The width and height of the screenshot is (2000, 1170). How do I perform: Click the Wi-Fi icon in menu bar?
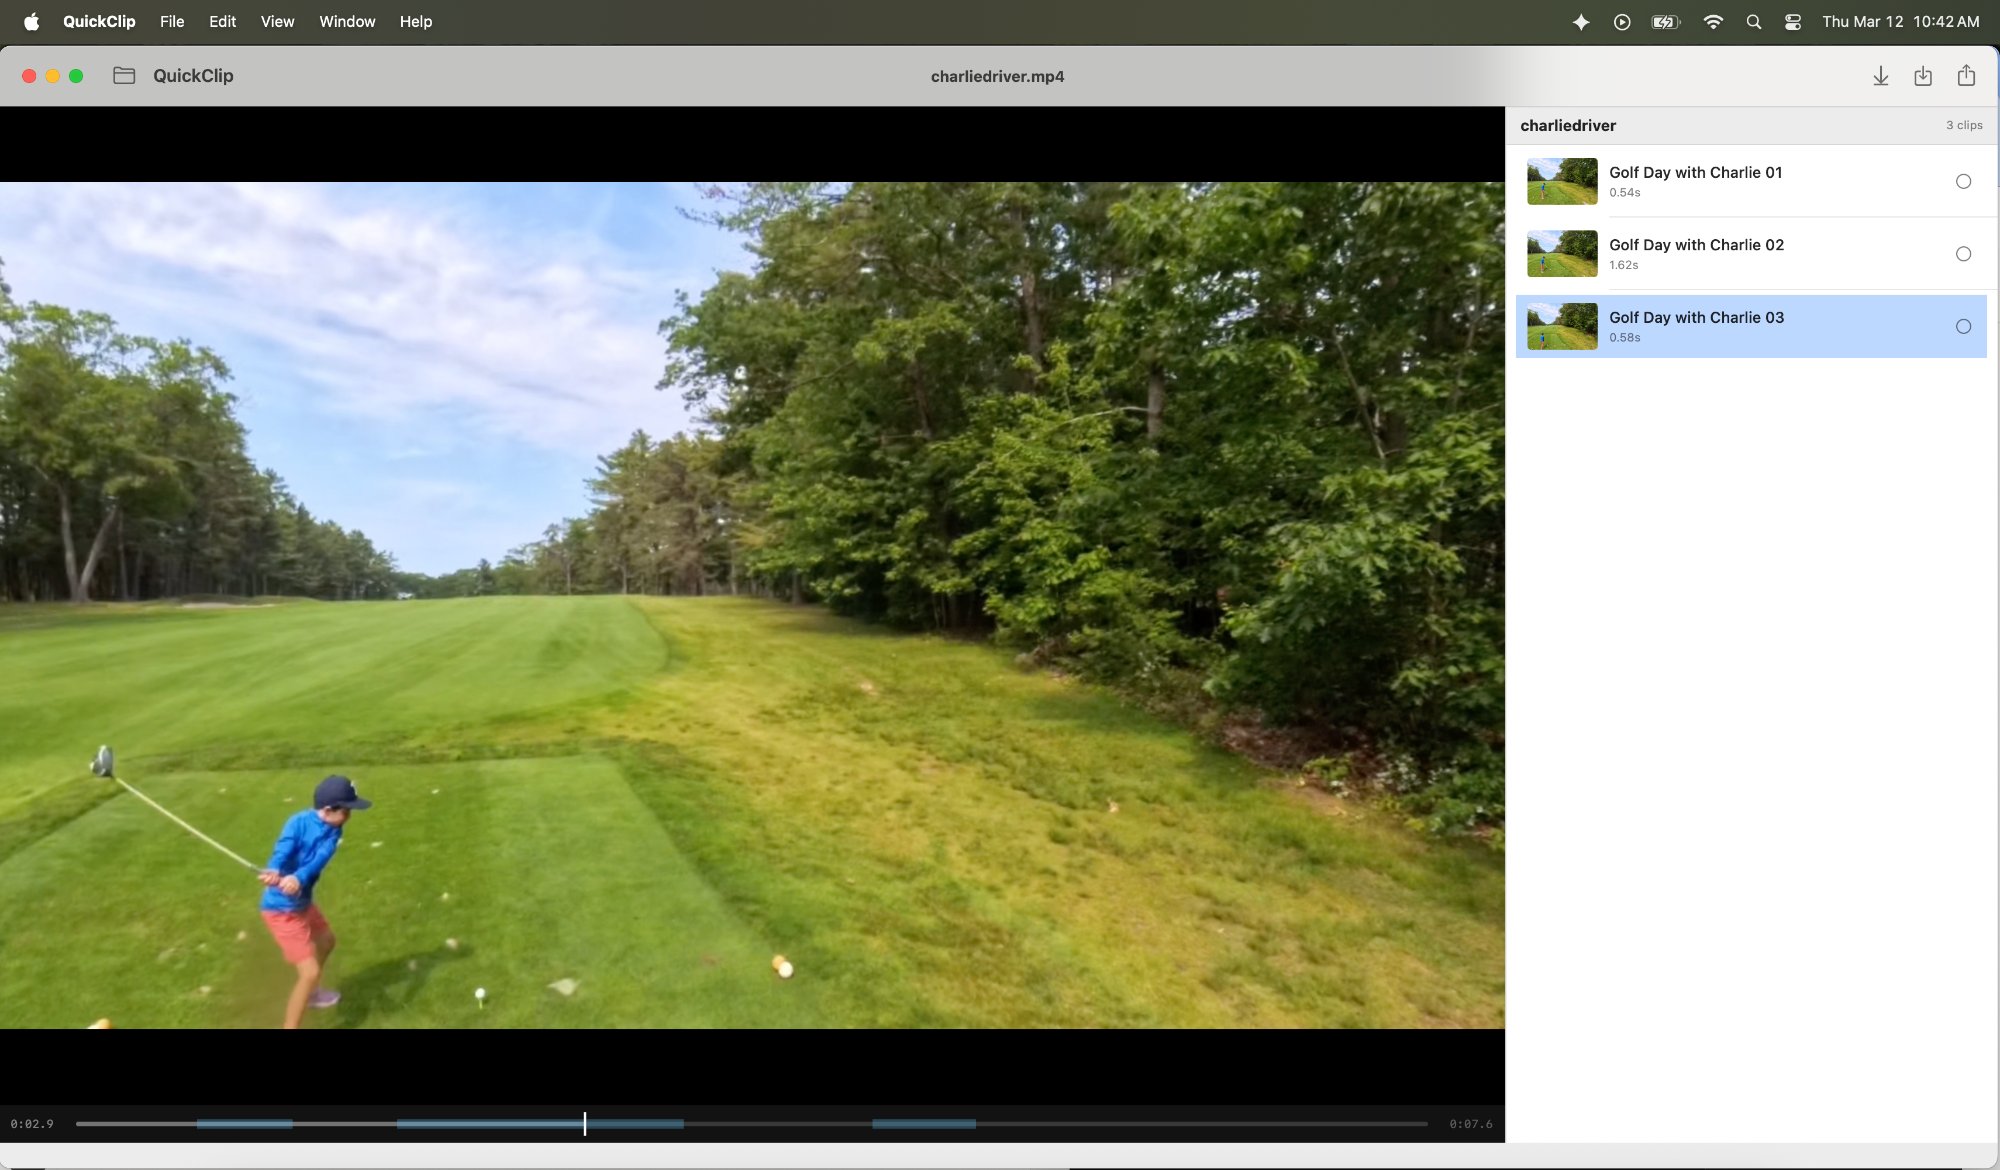click(1713, 21)
